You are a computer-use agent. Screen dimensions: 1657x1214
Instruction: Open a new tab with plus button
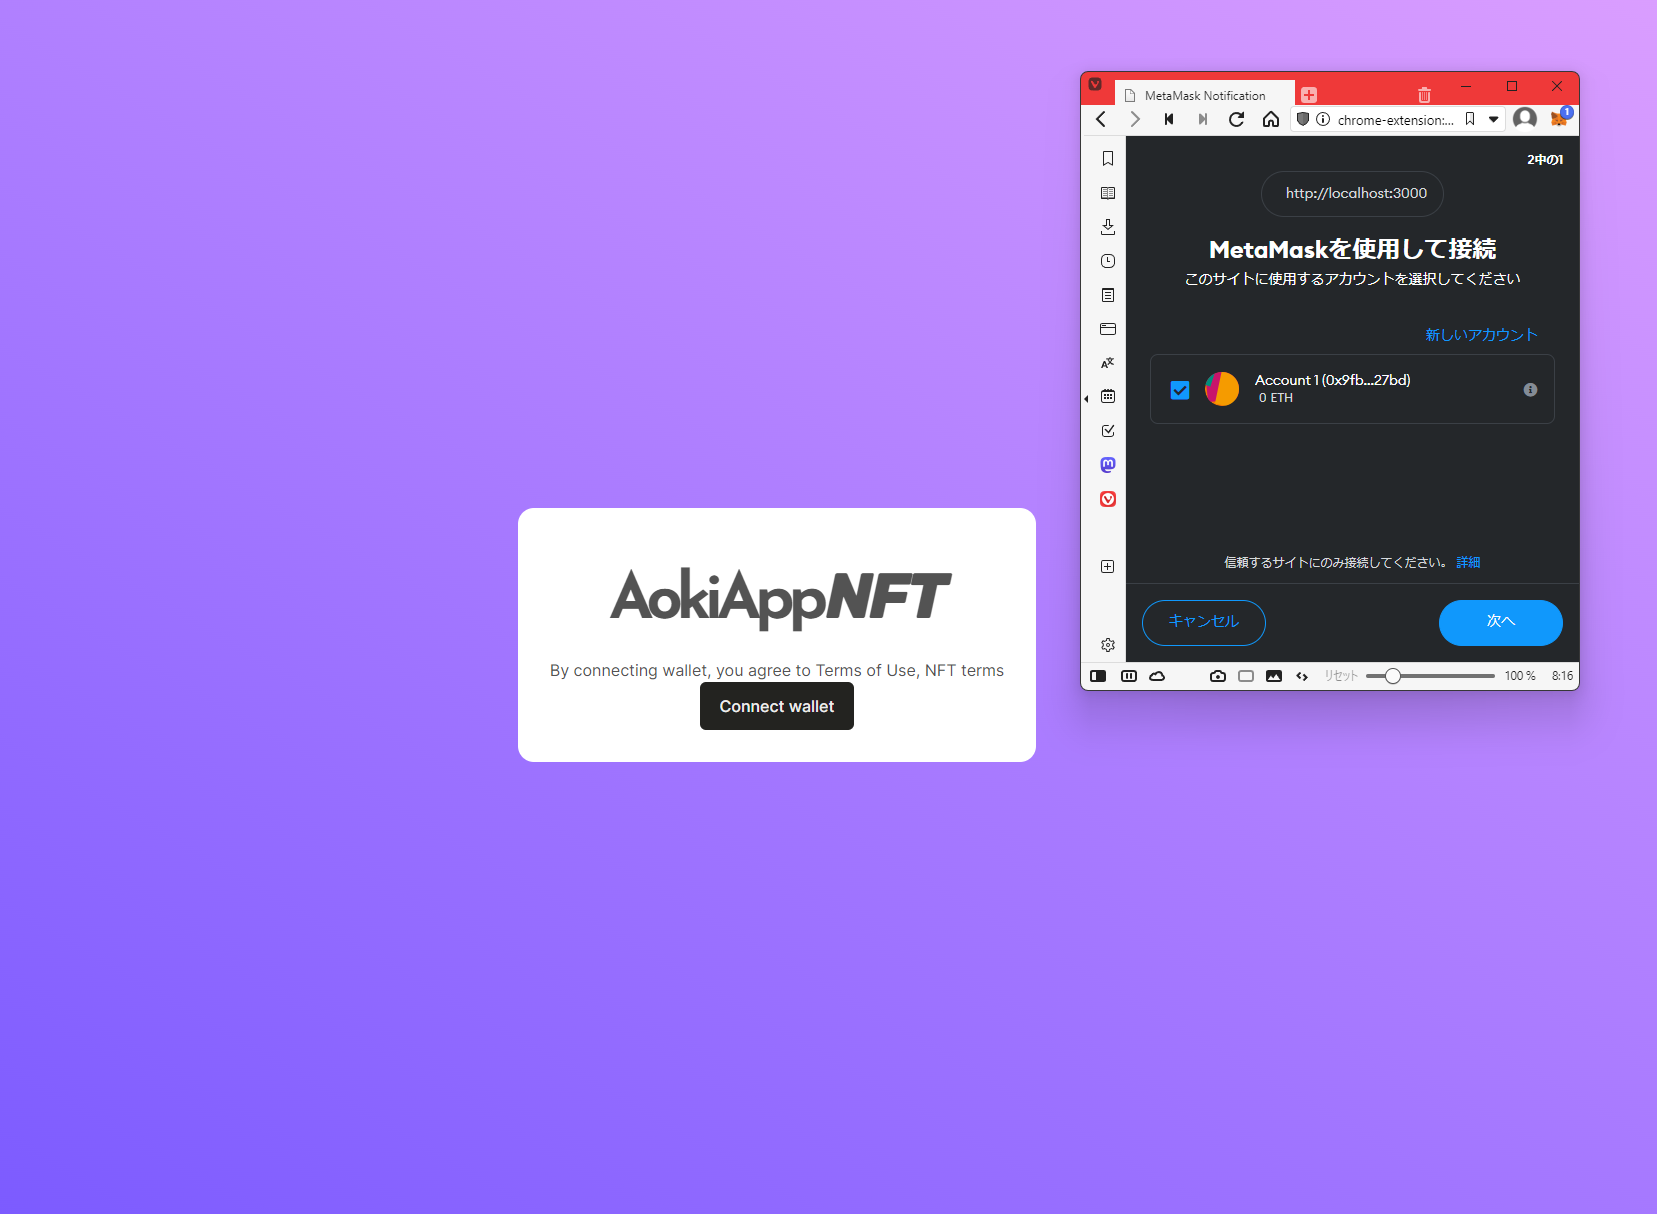tap(1309, 95)
